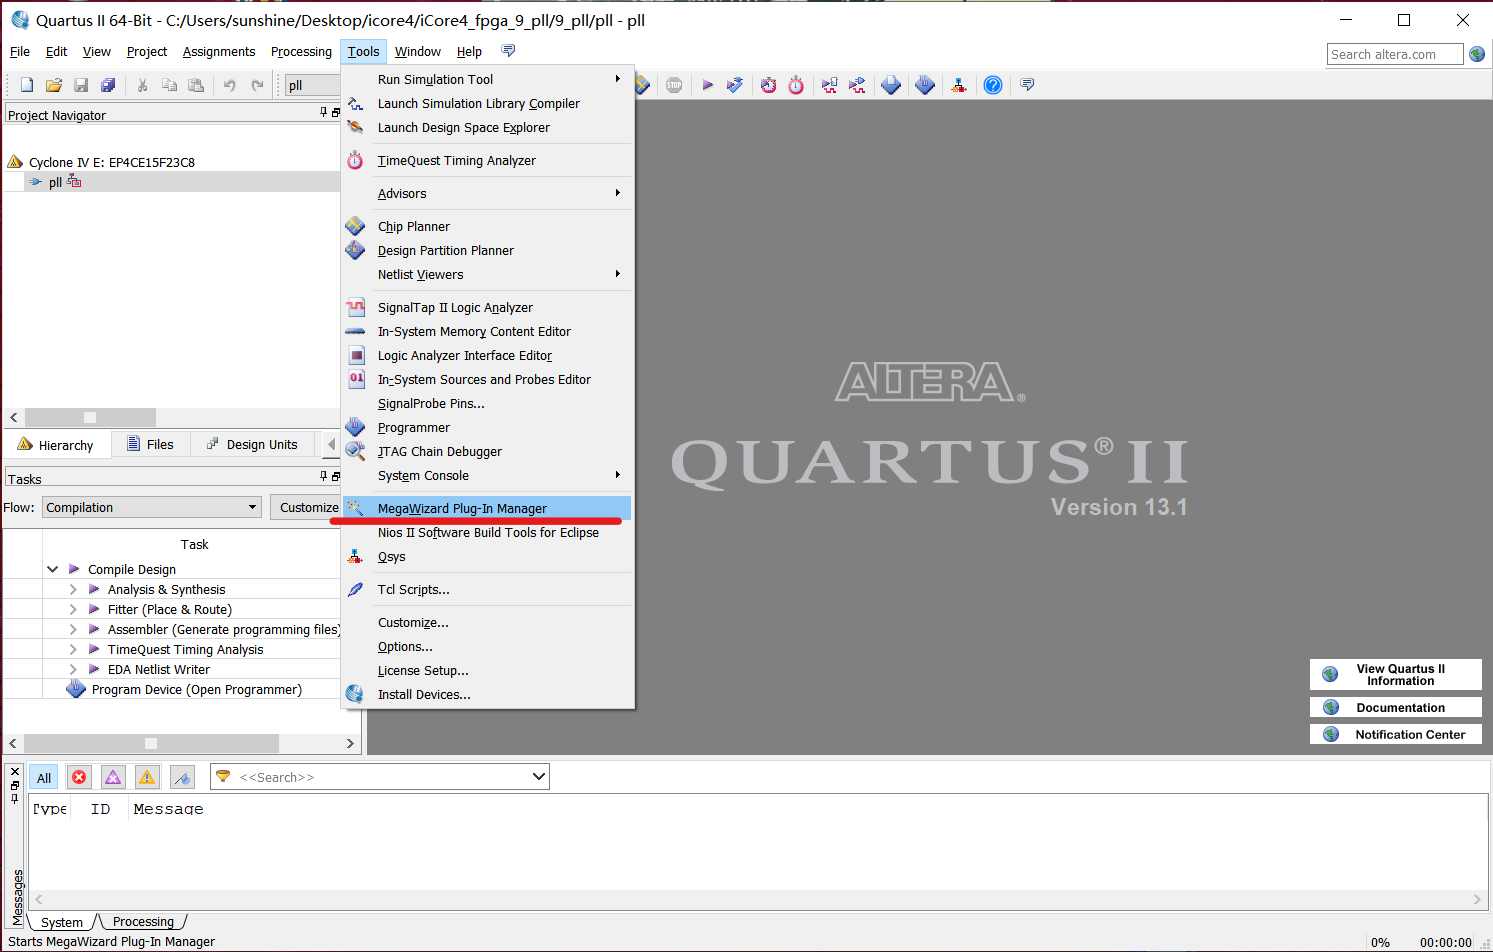Click the New File toolbar icon
This screenshot has height=952, width=1493.
point(27,85)
